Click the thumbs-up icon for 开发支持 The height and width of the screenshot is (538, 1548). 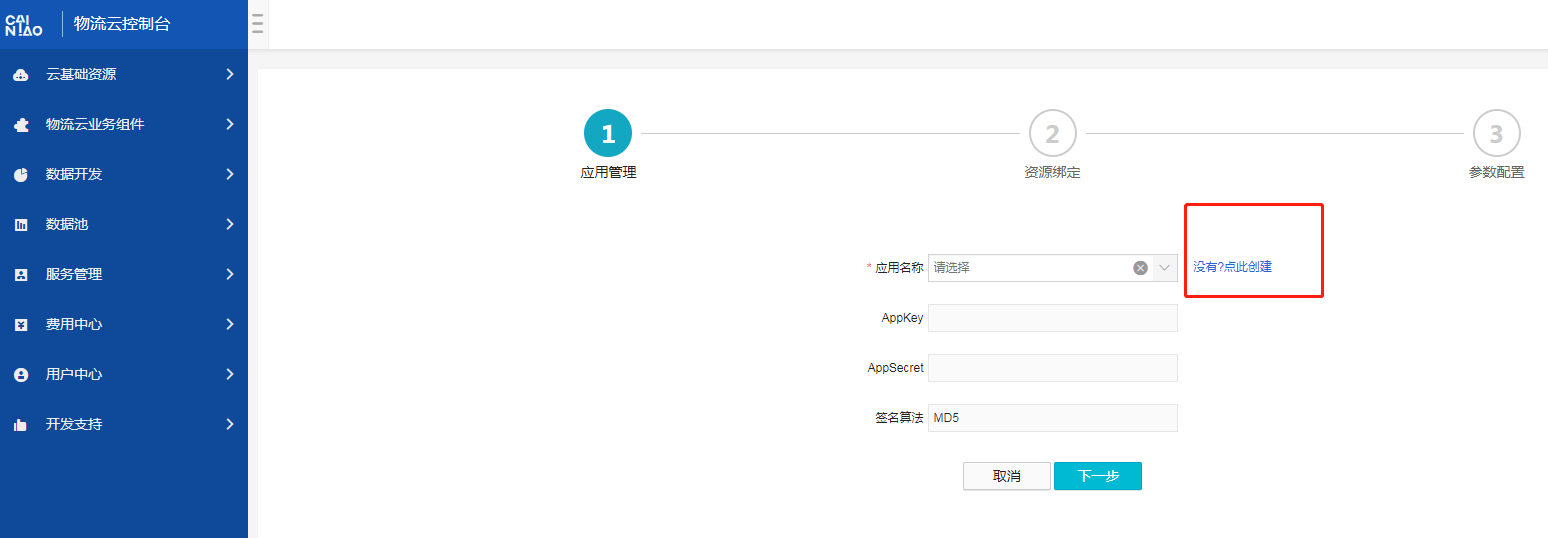pos(21,425)
